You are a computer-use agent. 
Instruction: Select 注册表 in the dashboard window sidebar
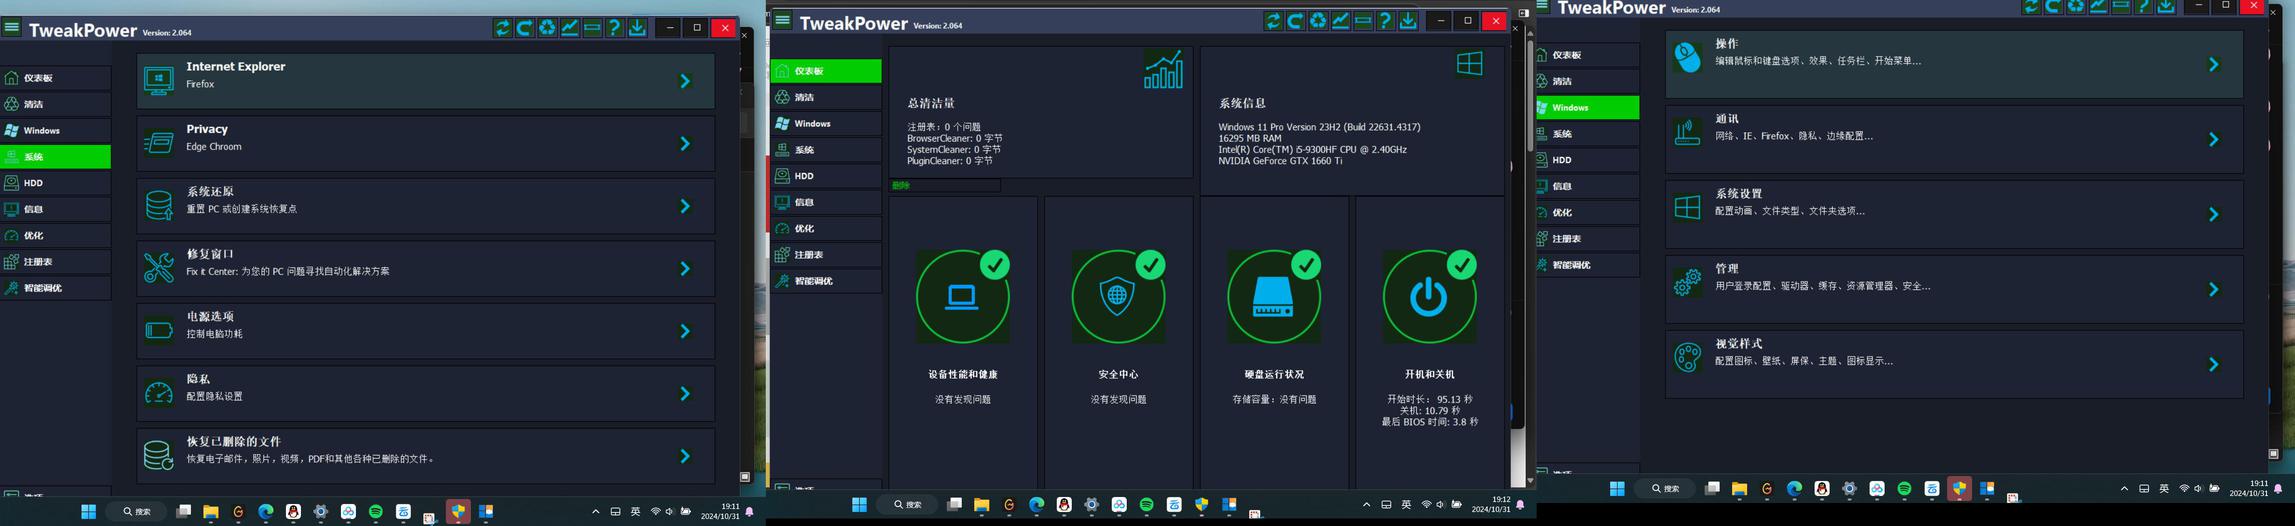826,255
